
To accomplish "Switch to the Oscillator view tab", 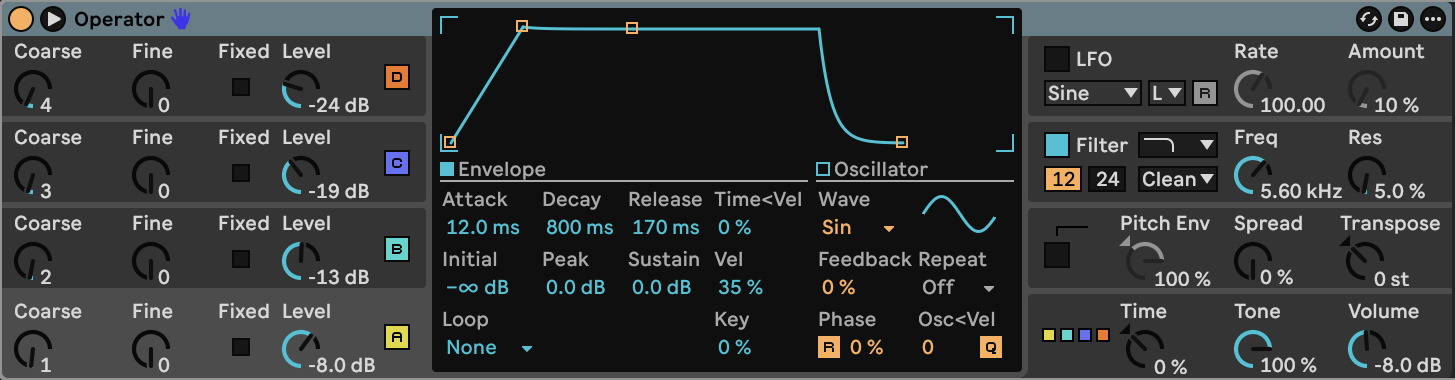I will [872, 169].
